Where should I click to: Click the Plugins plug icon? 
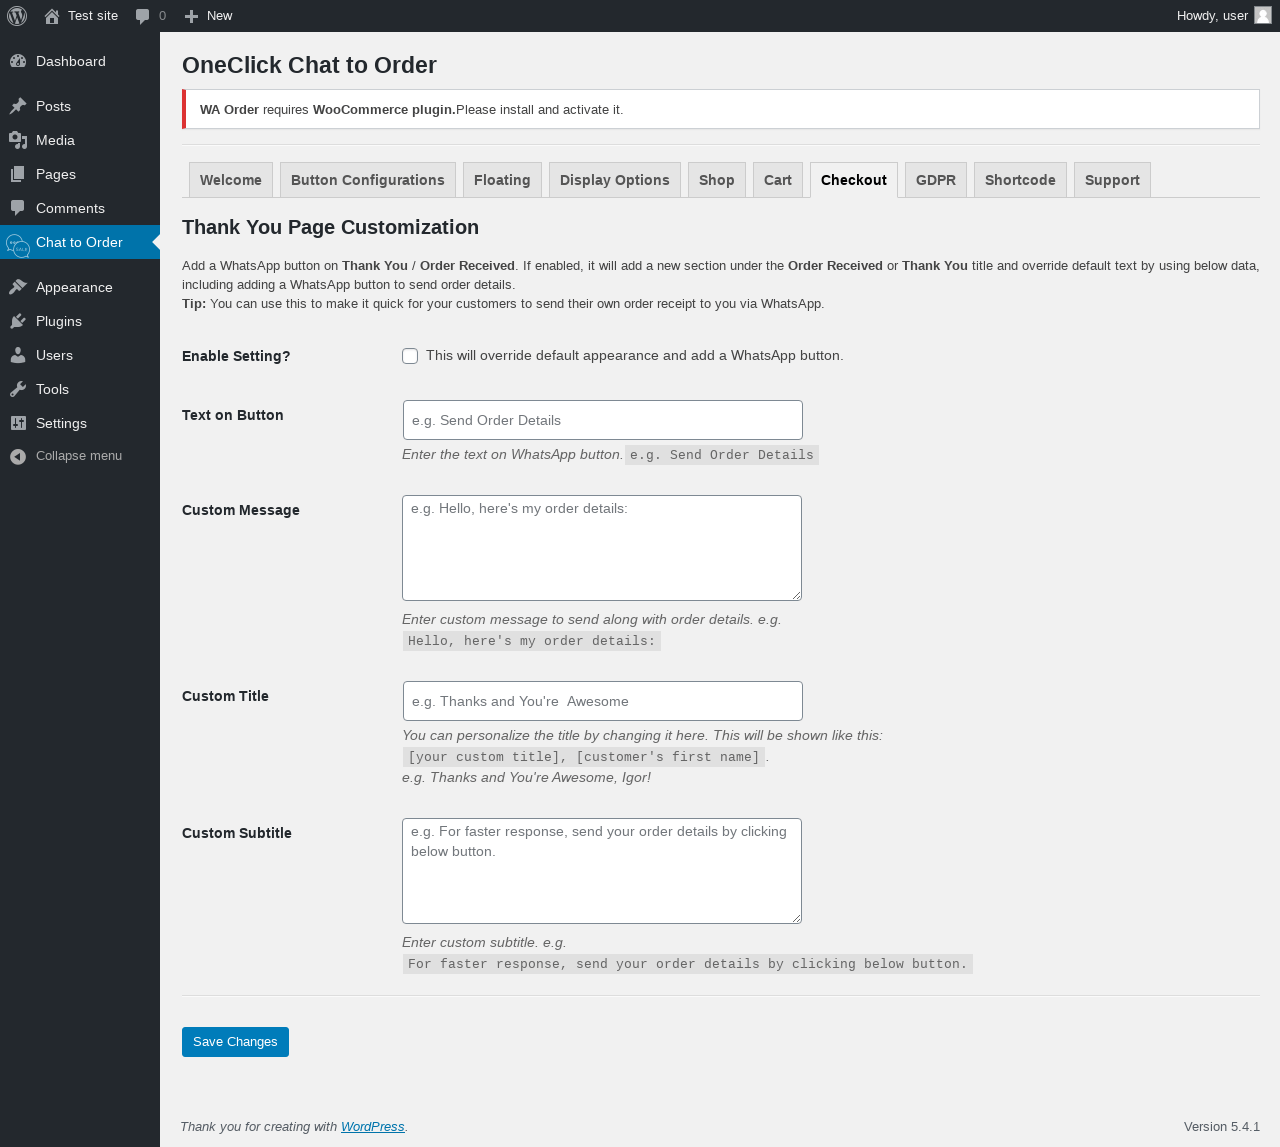18,321
